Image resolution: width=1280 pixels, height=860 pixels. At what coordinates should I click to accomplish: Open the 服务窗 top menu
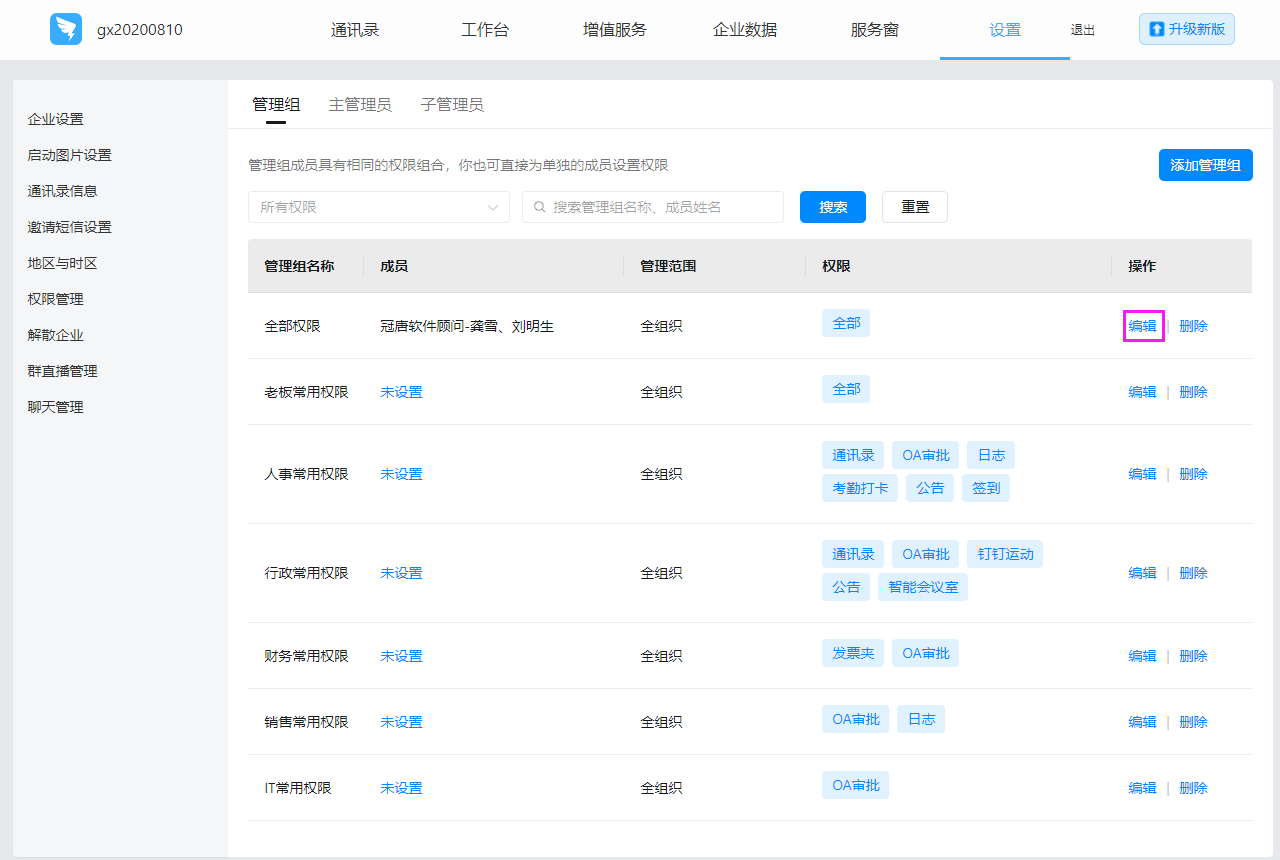875,30
